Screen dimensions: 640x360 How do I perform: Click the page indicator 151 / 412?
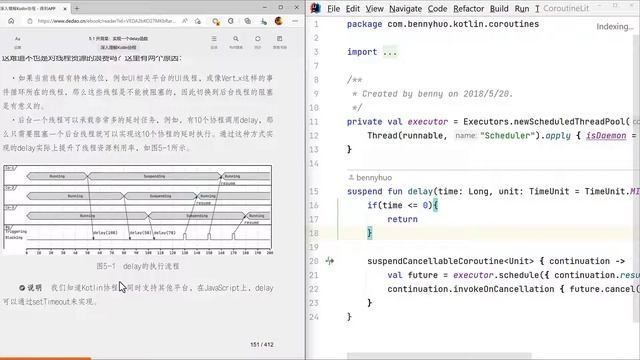coord(262,344)
